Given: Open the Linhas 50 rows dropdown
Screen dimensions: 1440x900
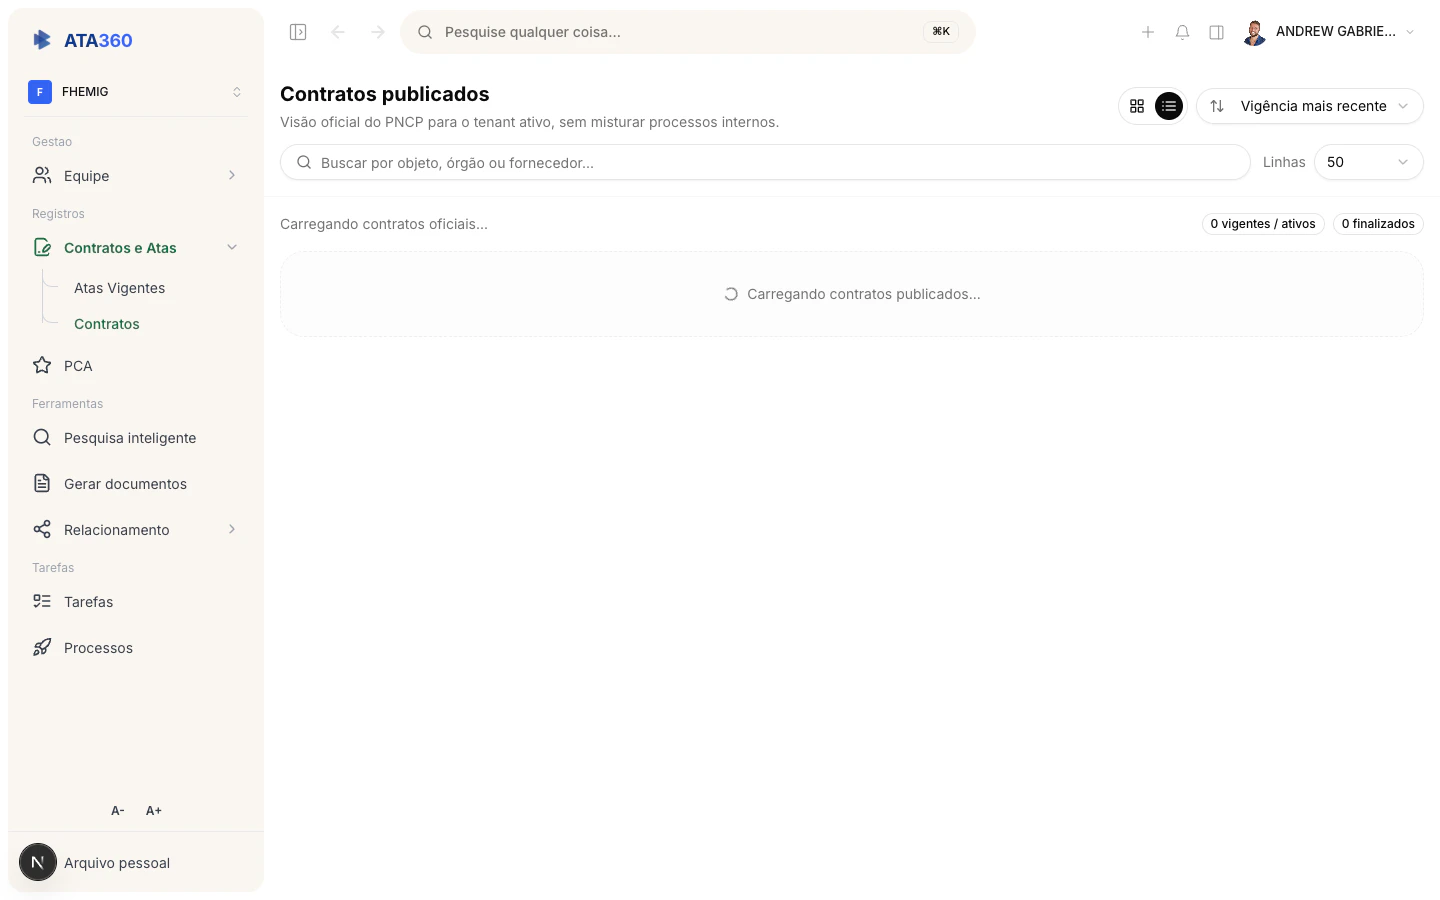Looking at the screenshot, I should click(x=1368, y=161).
